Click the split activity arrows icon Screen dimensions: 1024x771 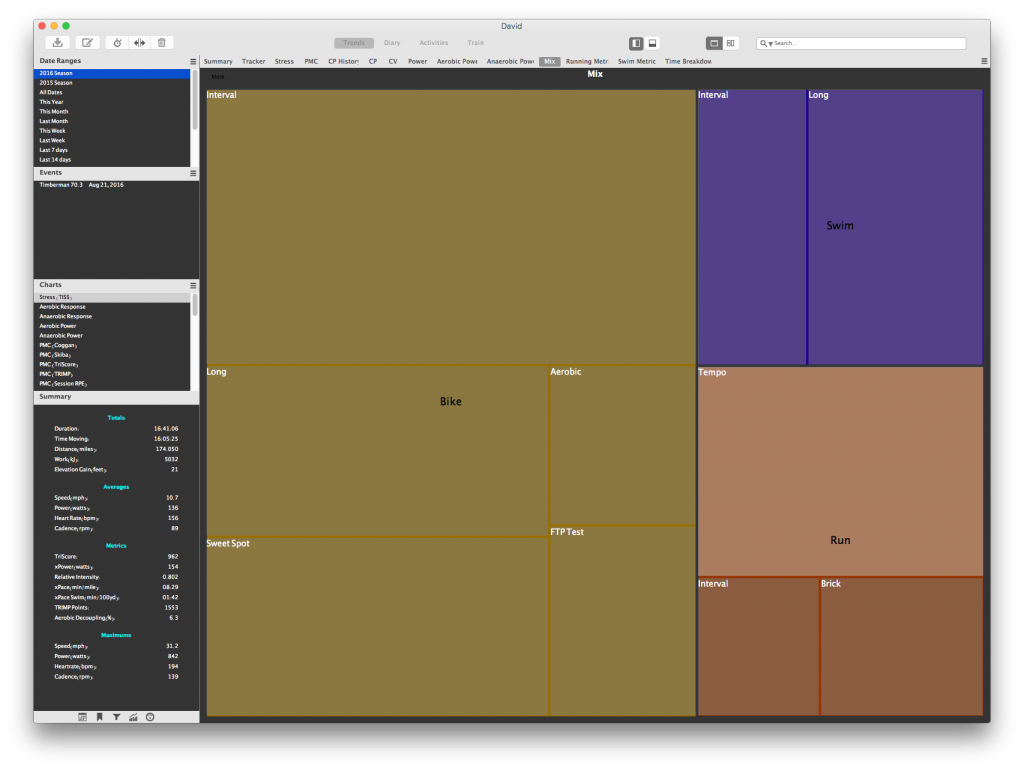140,43
